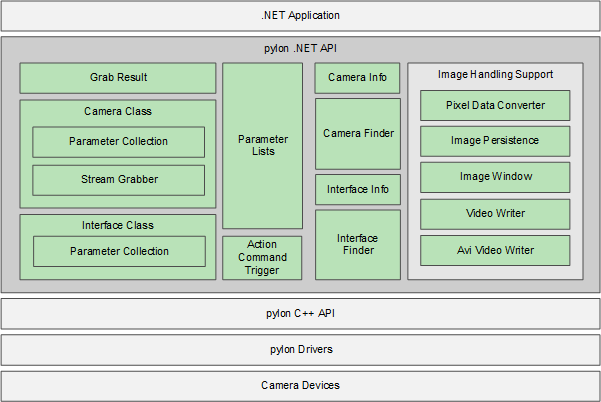The height and width of the screenshot is (402, 601).
Task: Click the Interface Info box
Action: tap(358, 189)
